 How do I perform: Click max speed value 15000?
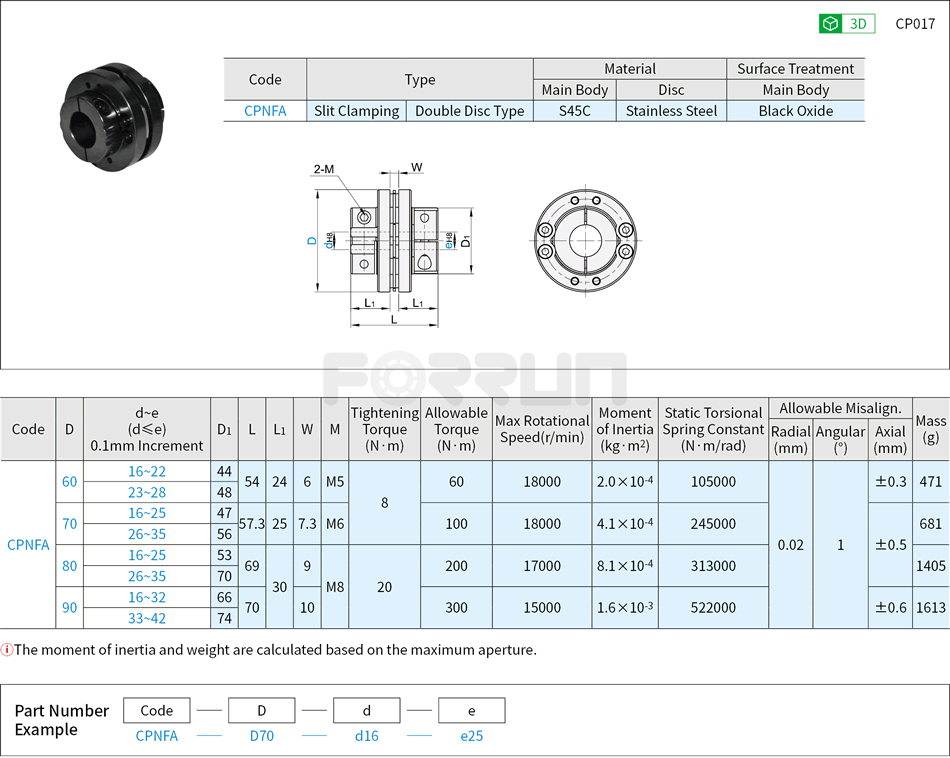[x=542, y=608]
